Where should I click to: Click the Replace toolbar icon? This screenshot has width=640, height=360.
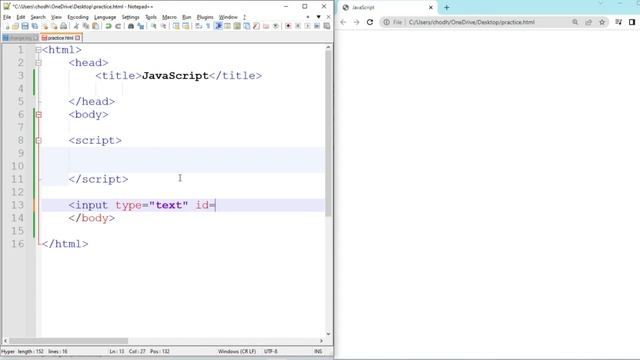click(141, 26)
